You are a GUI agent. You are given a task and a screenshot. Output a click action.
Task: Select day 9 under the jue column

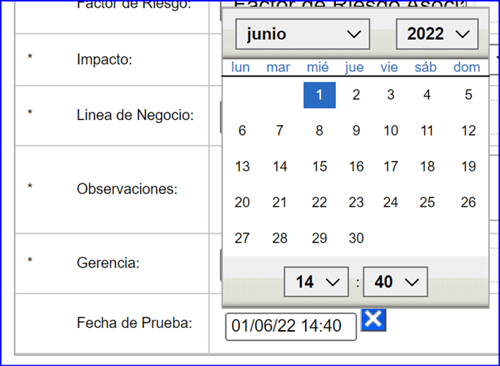356,131
